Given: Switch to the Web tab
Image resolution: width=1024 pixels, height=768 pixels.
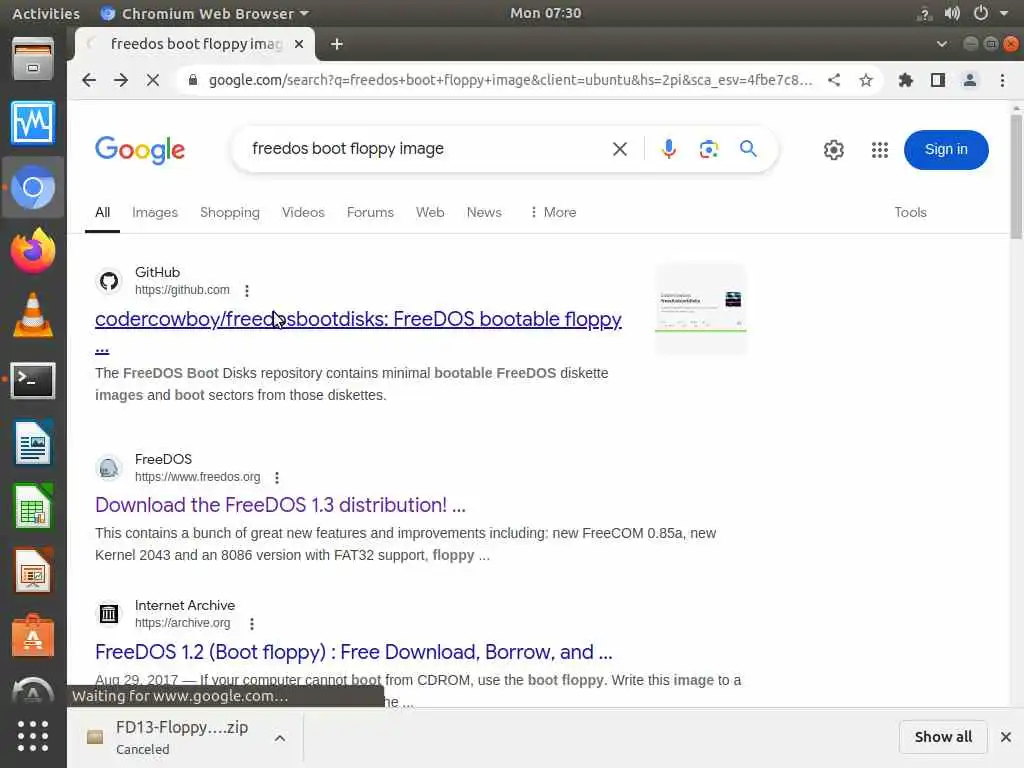Looking at the screenshot, I should click(x=430, y=212).
